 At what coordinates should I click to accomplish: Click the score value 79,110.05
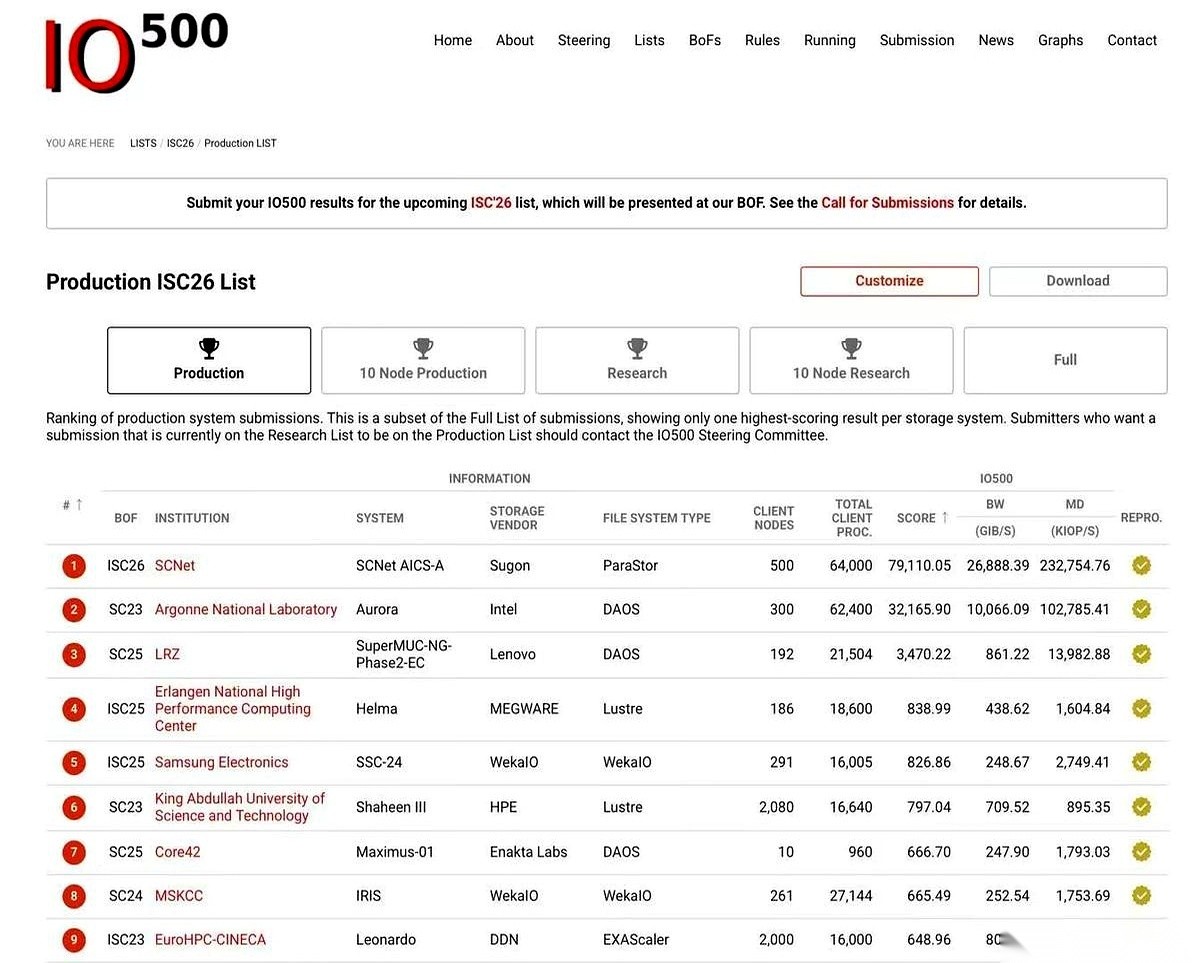(x=919, y=566)
